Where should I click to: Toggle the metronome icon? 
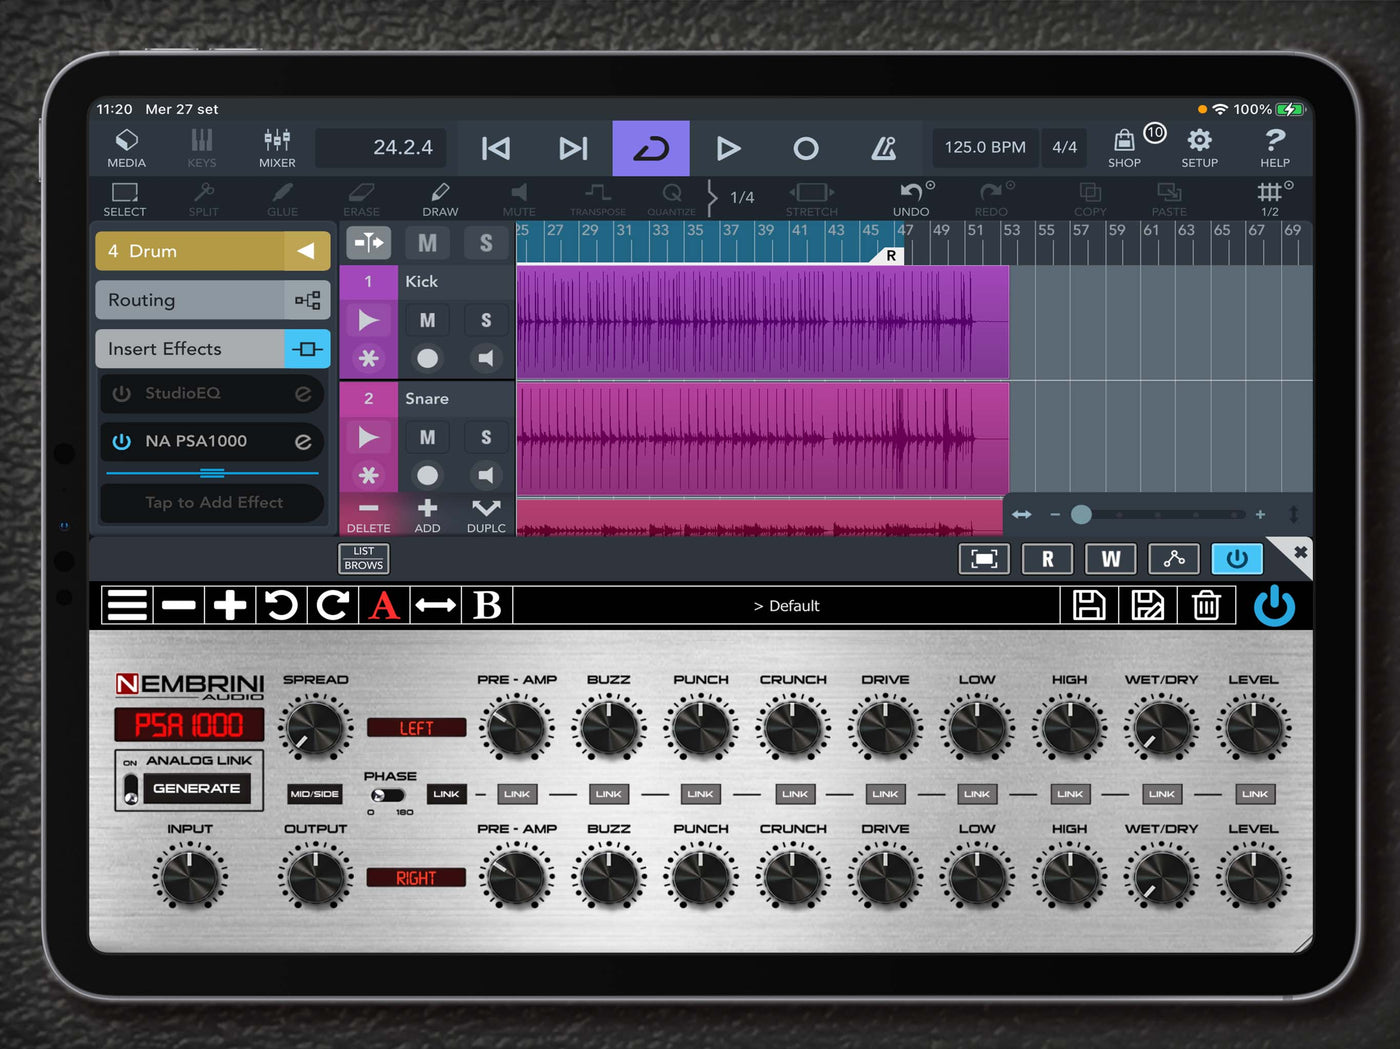pyautogui.click(x=884, y=149)
